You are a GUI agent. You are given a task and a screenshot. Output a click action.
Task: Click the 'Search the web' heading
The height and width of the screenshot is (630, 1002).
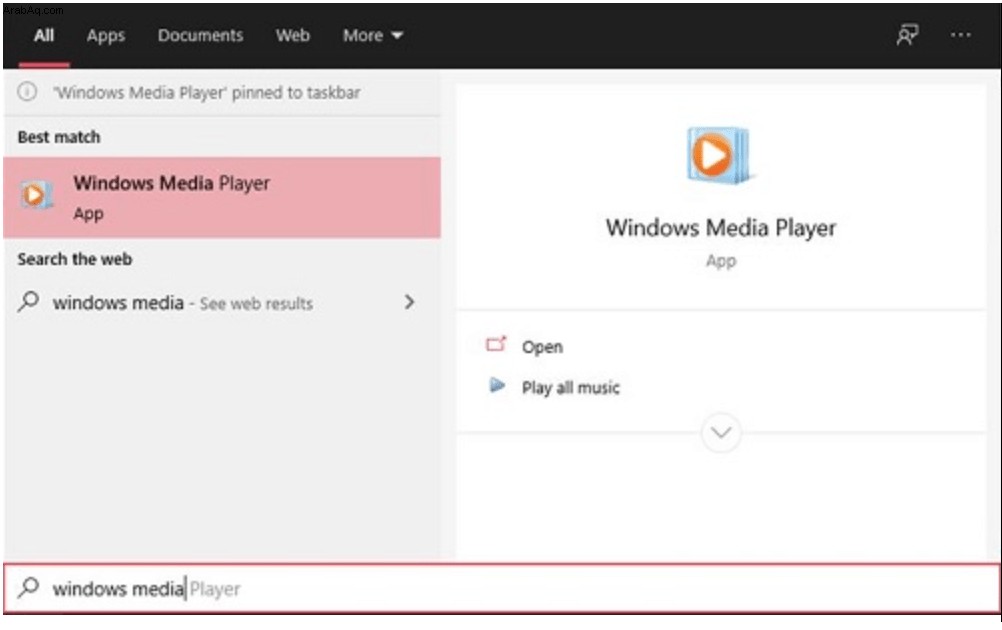click(75, 259)
